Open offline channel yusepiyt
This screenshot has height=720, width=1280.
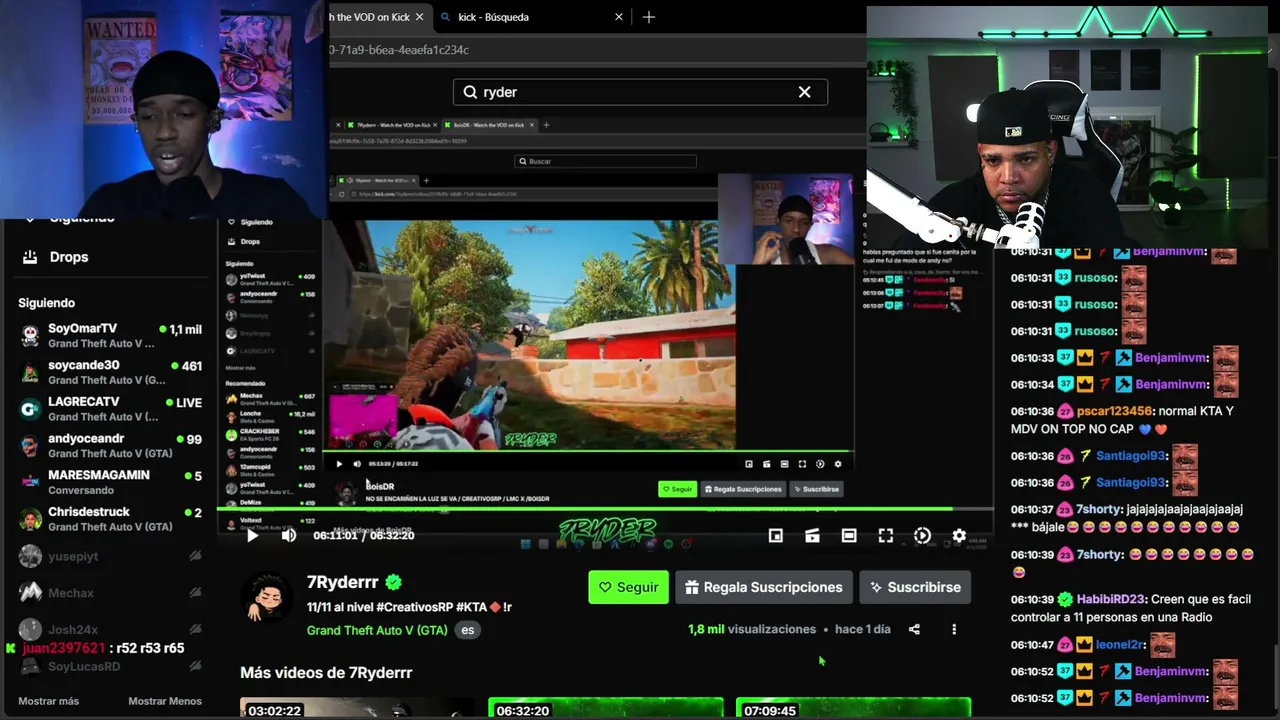110,556
